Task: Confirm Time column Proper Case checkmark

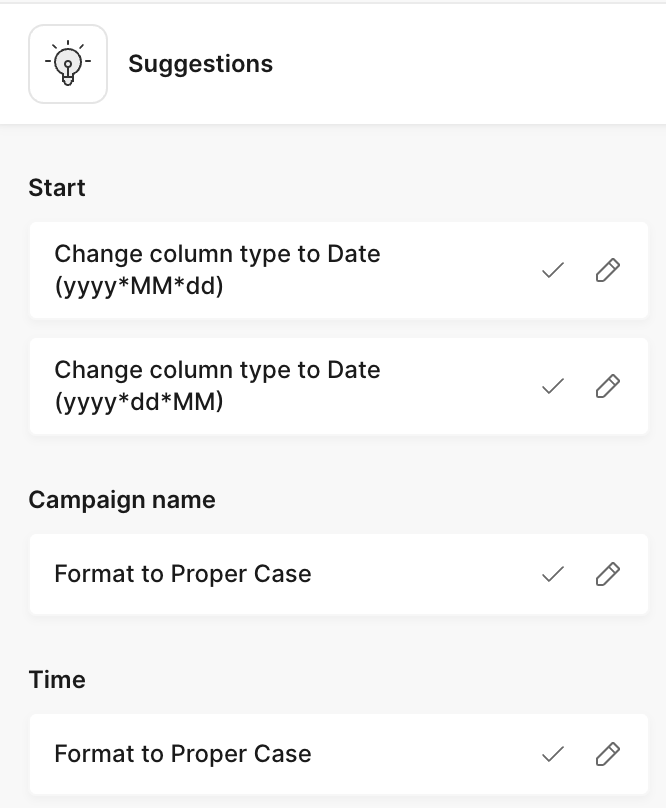Action: click(x=553, y=754)
